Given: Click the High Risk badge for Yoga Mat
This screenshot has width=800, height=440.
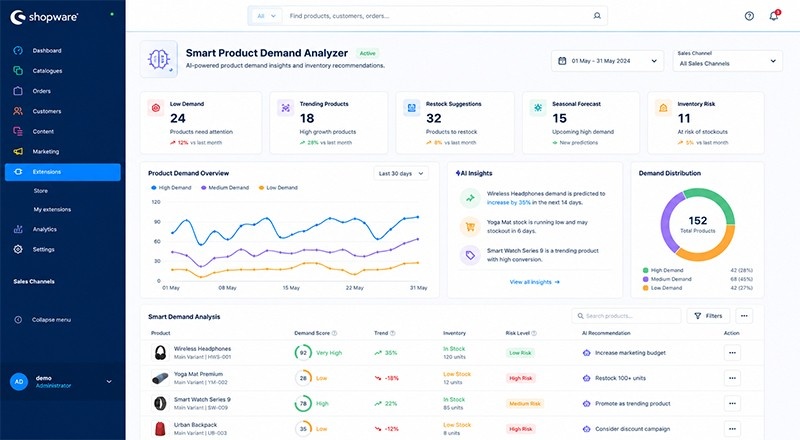Looking at the screenshot, I should click(520, 378).
